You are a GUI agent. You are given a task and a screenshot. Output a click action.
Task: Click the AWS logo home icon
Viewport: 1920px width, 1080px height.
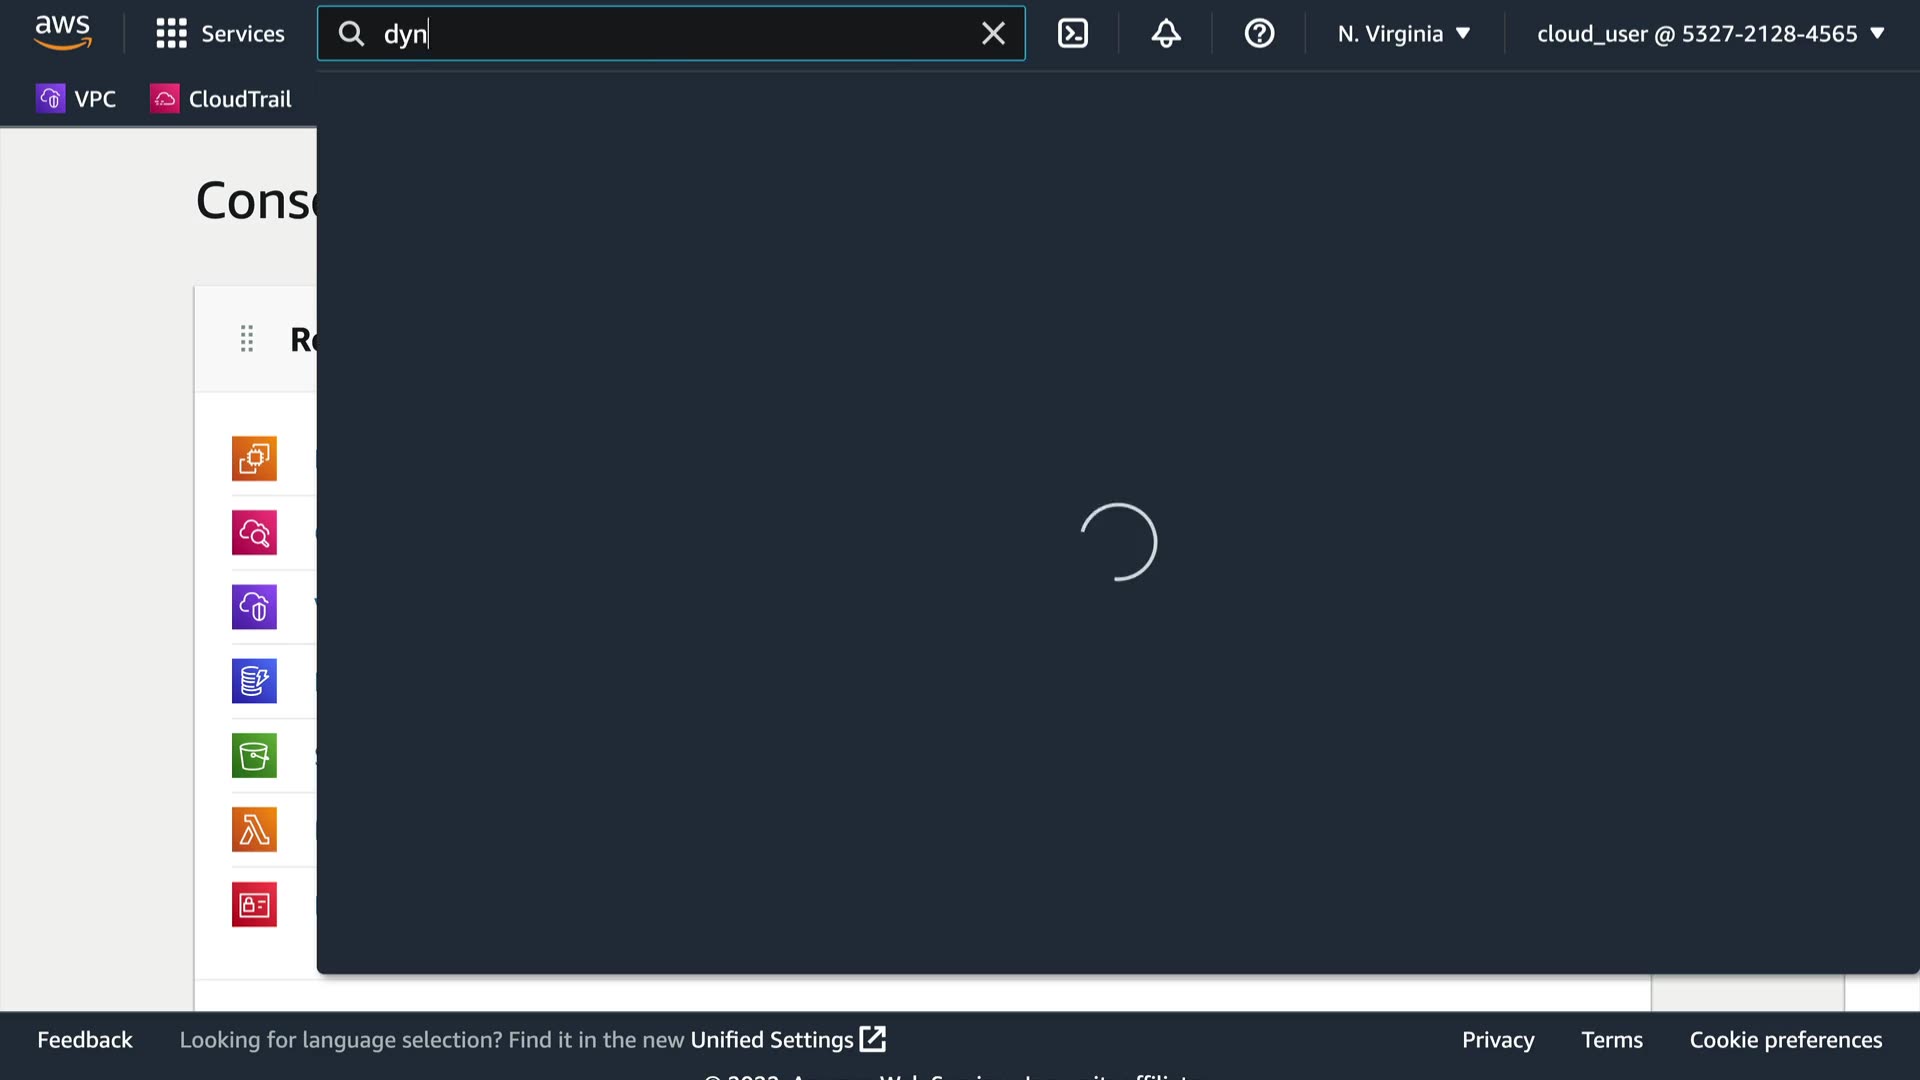click(63, 33)
